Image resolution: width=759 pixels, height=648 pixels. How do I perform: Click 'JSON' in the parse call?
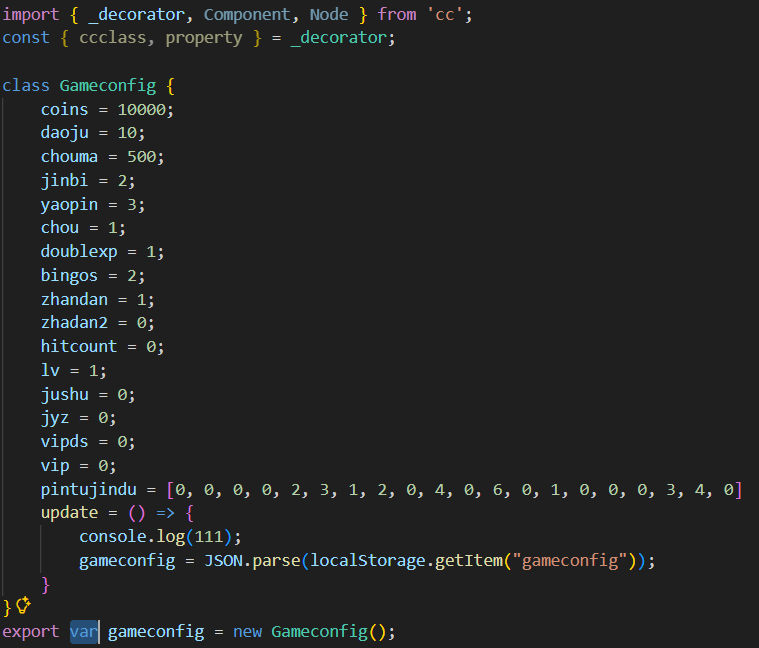(x=223, y=561)
